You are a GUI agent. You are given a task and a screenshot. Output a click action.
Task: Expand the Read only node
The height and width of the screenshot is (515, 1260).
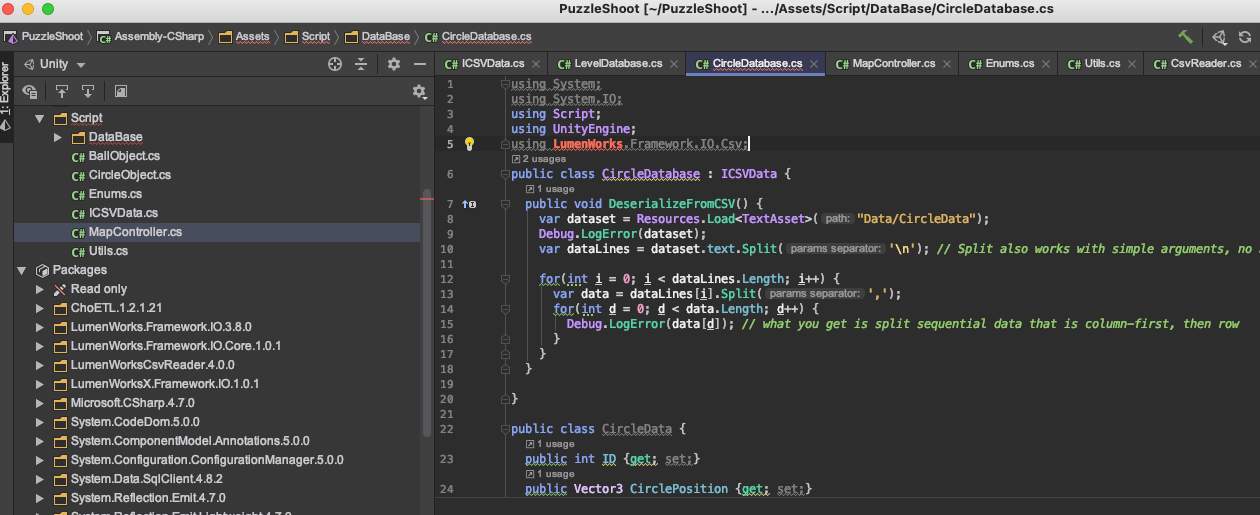click(40, 289)
